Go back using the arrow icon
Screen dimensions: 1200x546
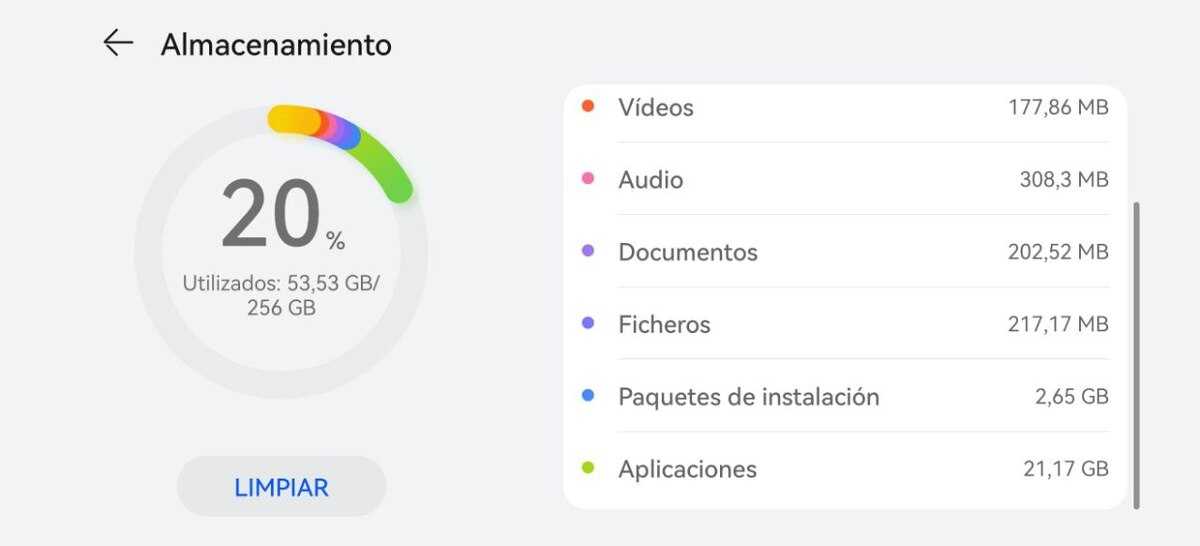coord(118,43)
